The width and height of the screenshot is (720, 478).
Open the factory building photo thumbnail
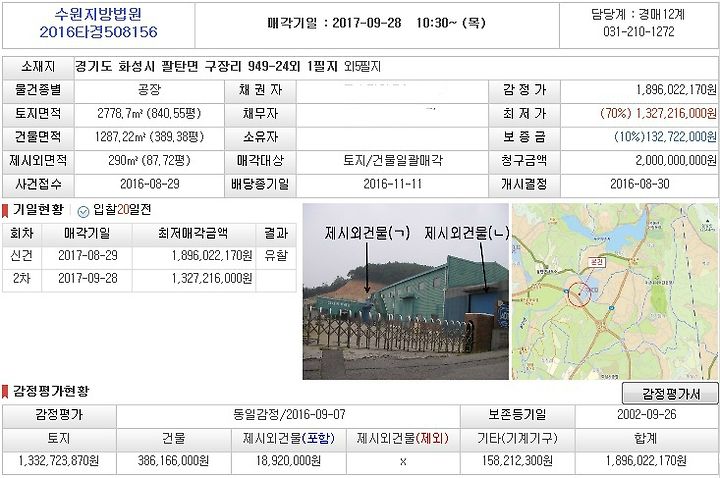point(405,291)
